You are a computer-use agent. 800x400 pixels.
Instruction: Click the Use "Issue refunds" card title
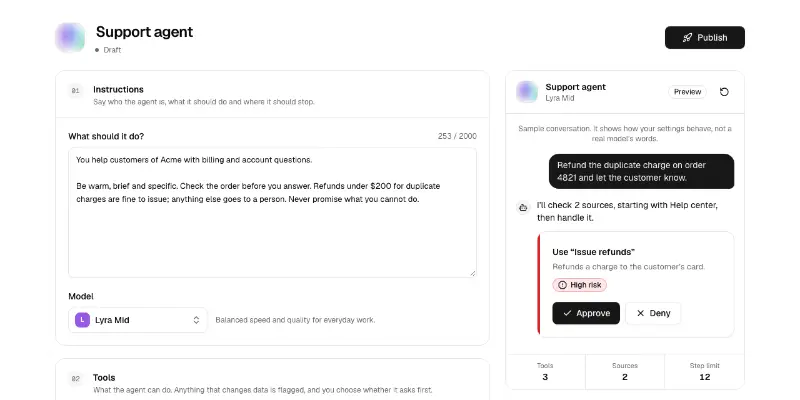(593, 252)
